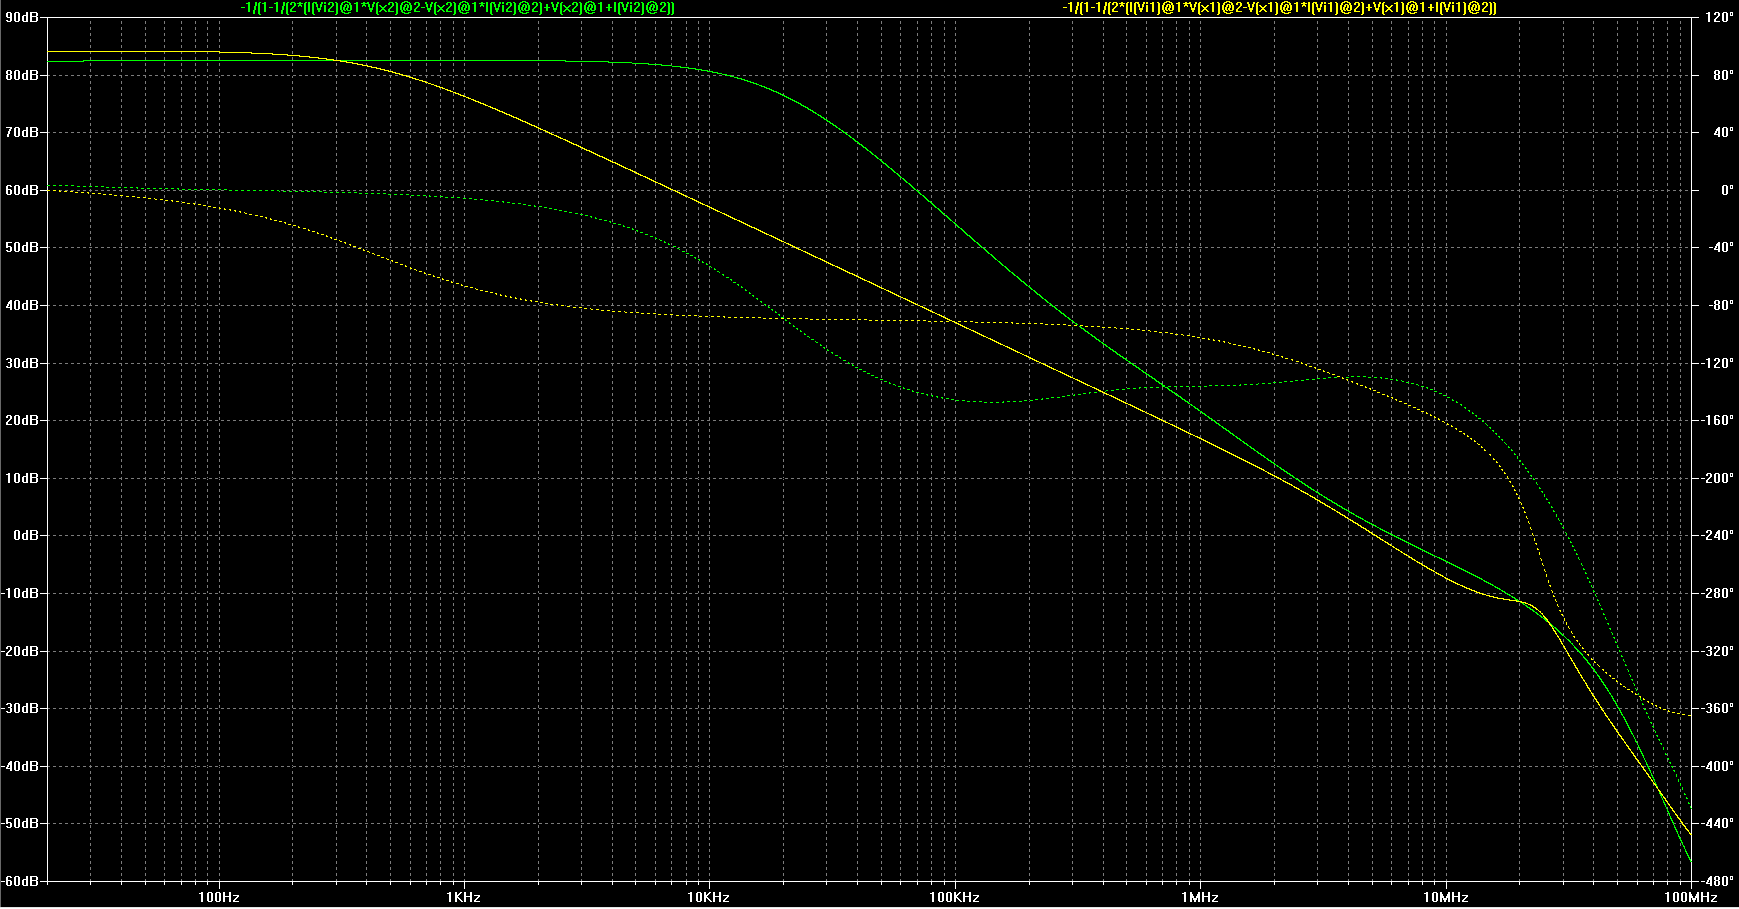Click the "-440°" phase axis label
The image size is (1739, 909).
[1719, 824]
